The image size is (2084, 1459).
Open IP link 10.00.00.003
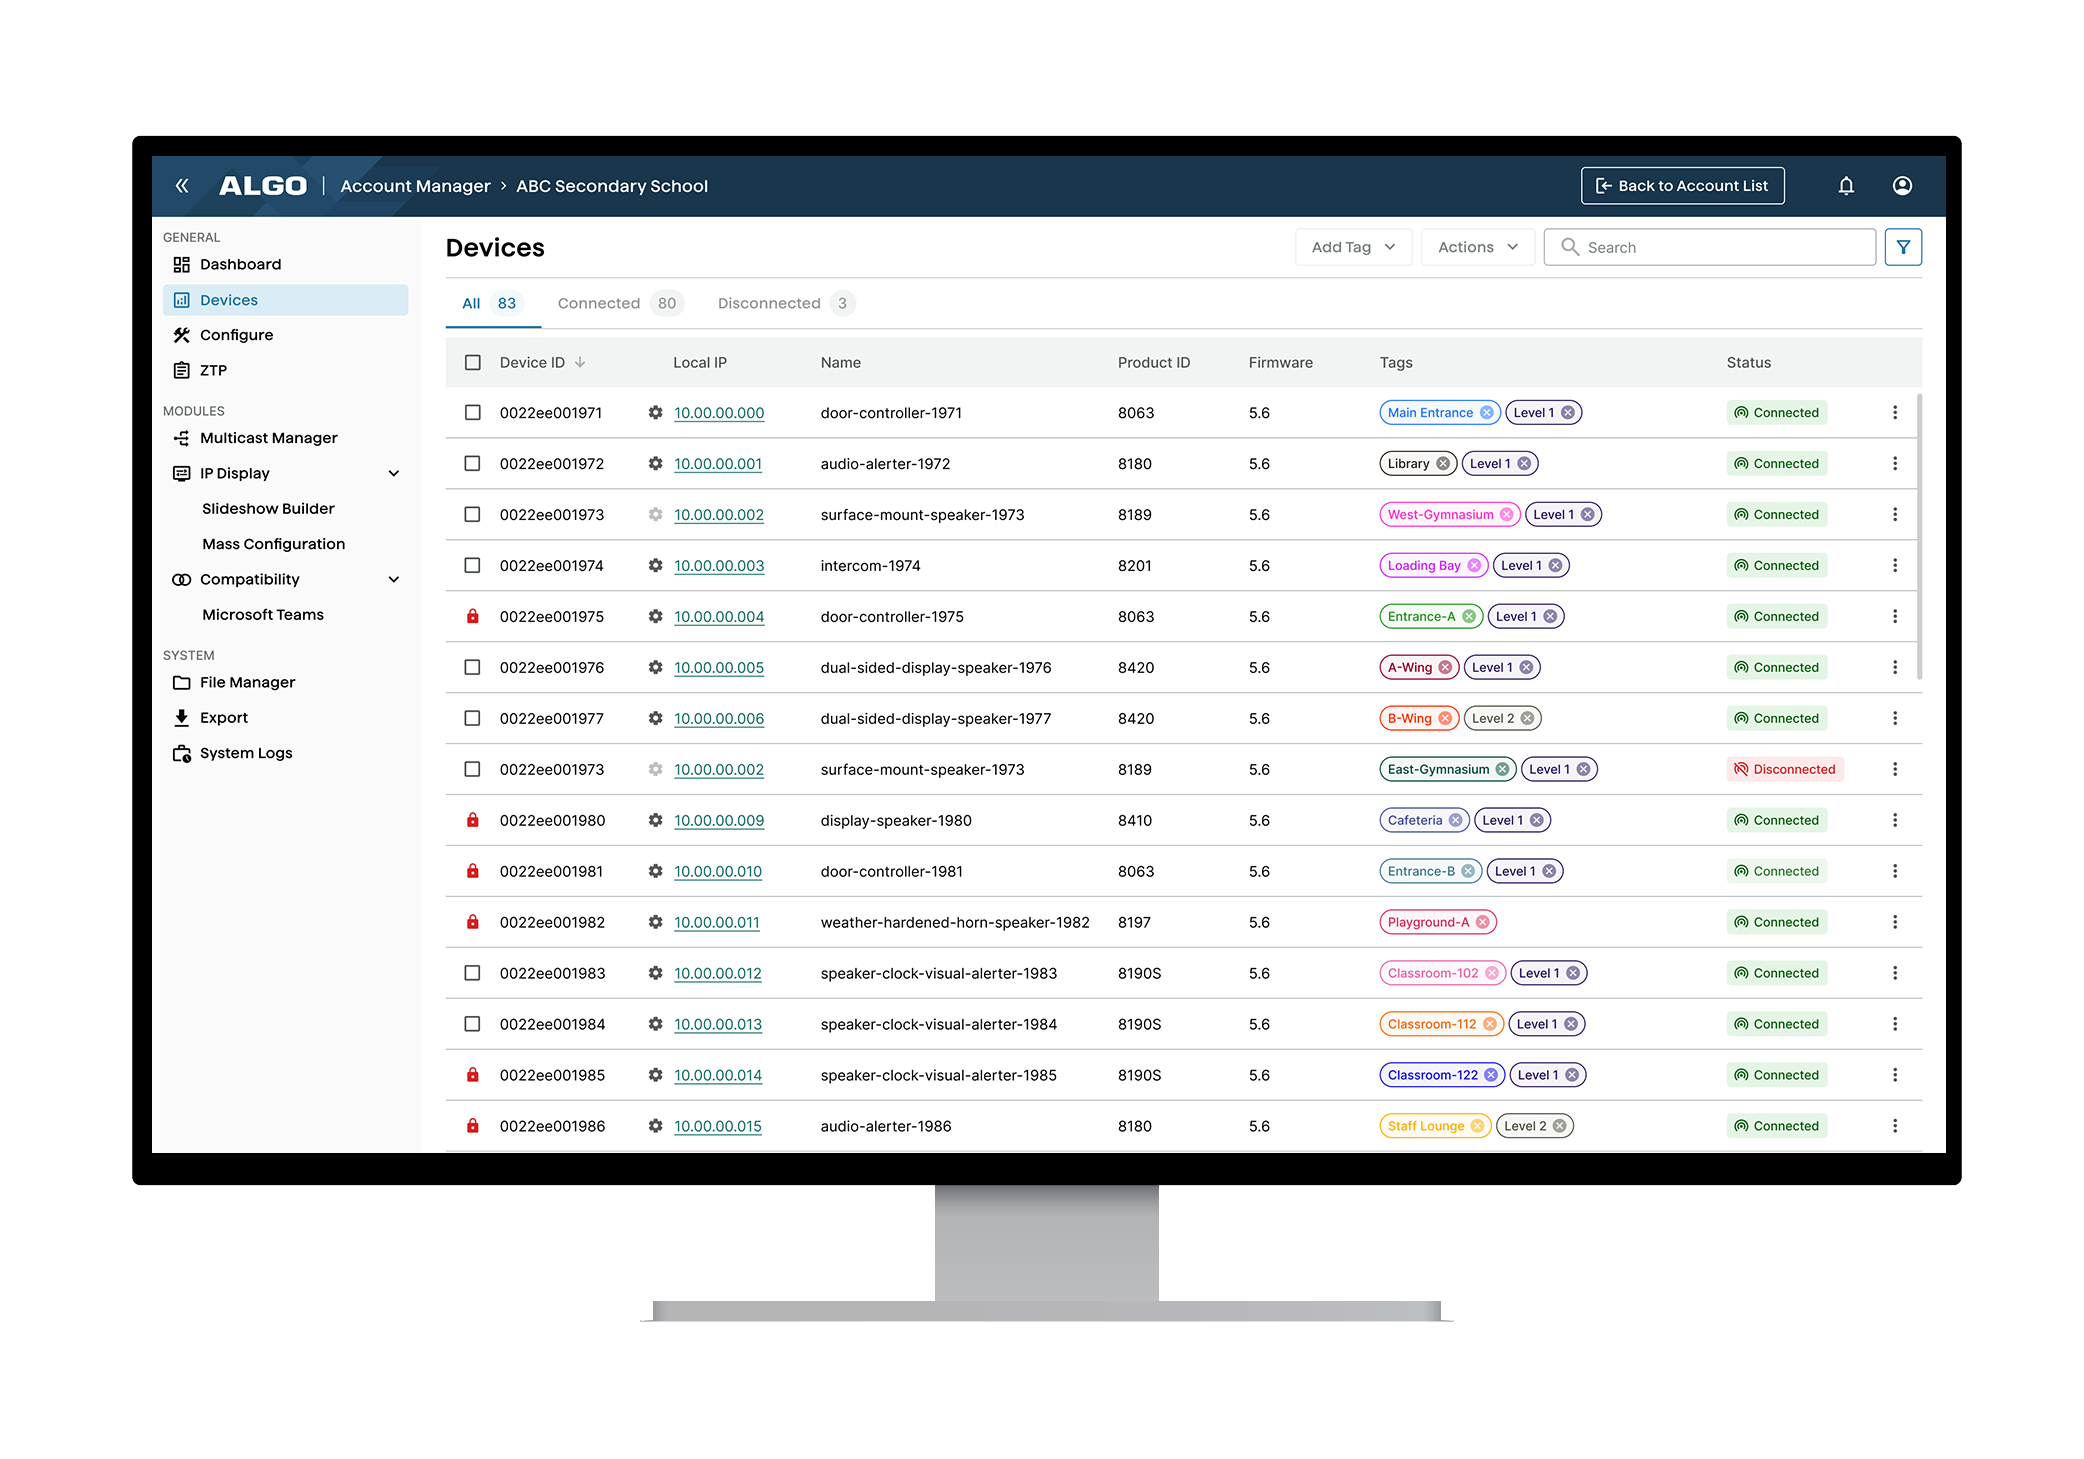click(x=718, y=566)
